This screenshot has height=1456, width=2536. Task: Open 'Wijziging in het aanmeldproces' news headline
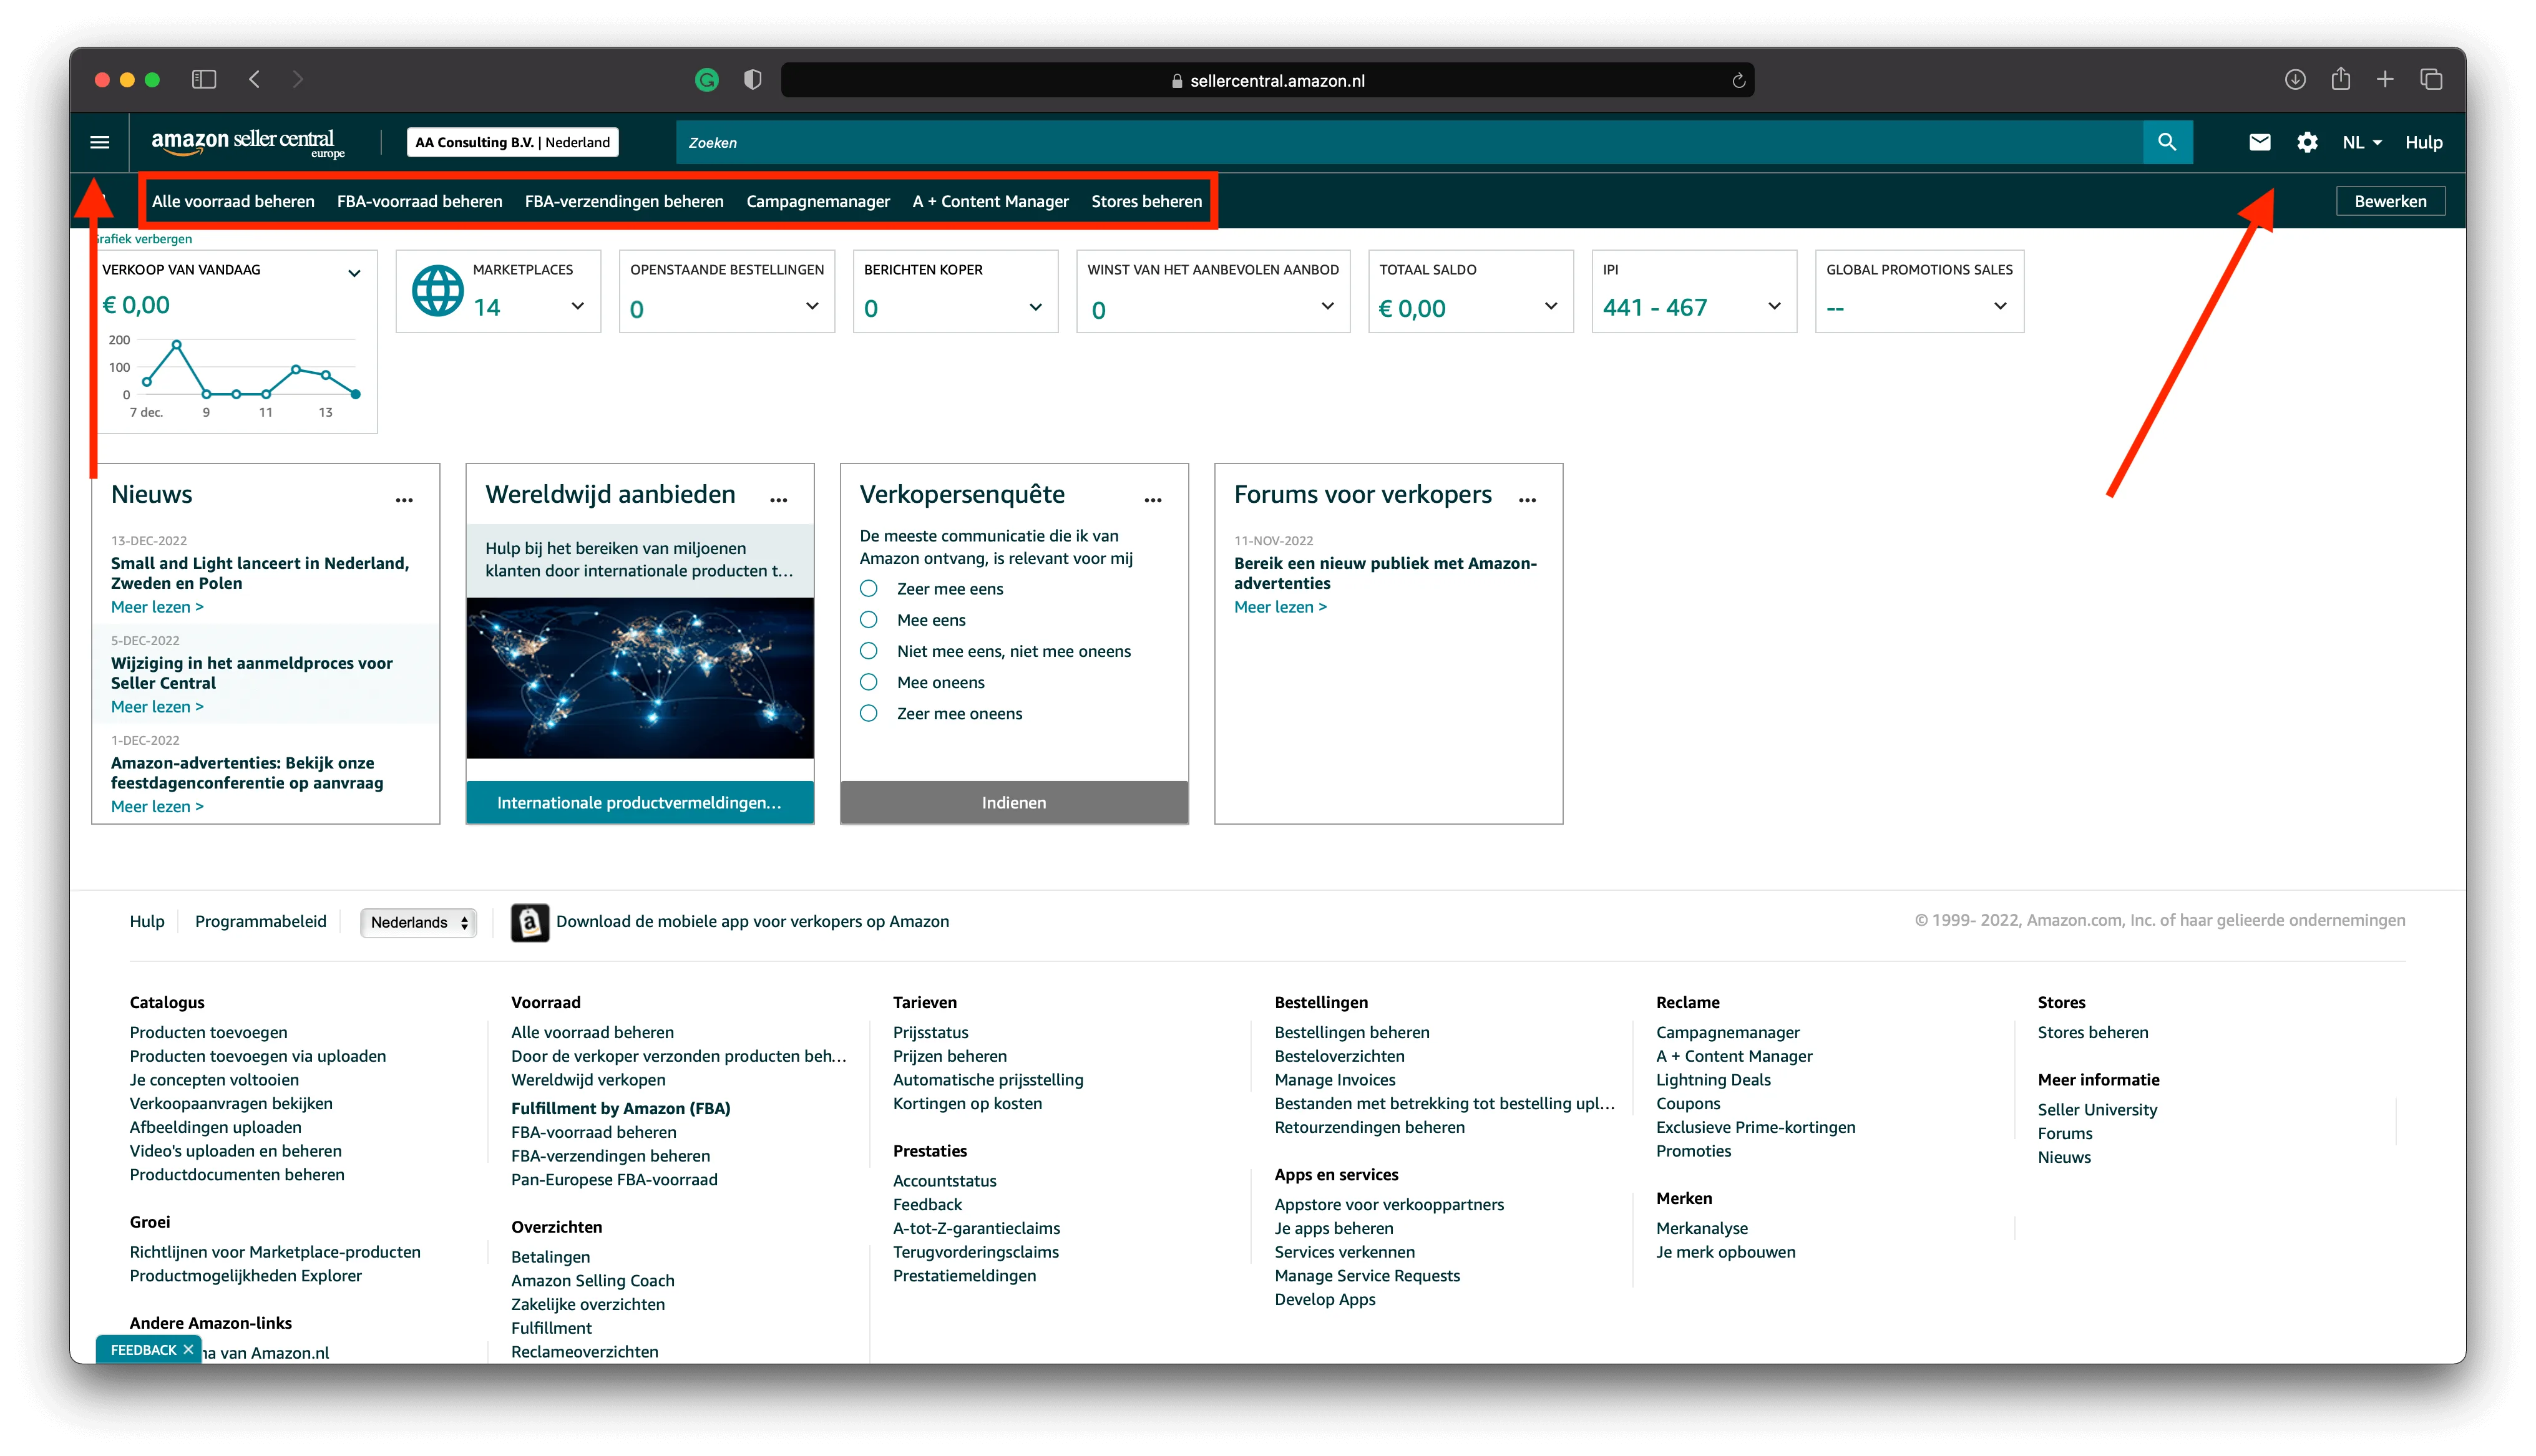tap(251, 673)
